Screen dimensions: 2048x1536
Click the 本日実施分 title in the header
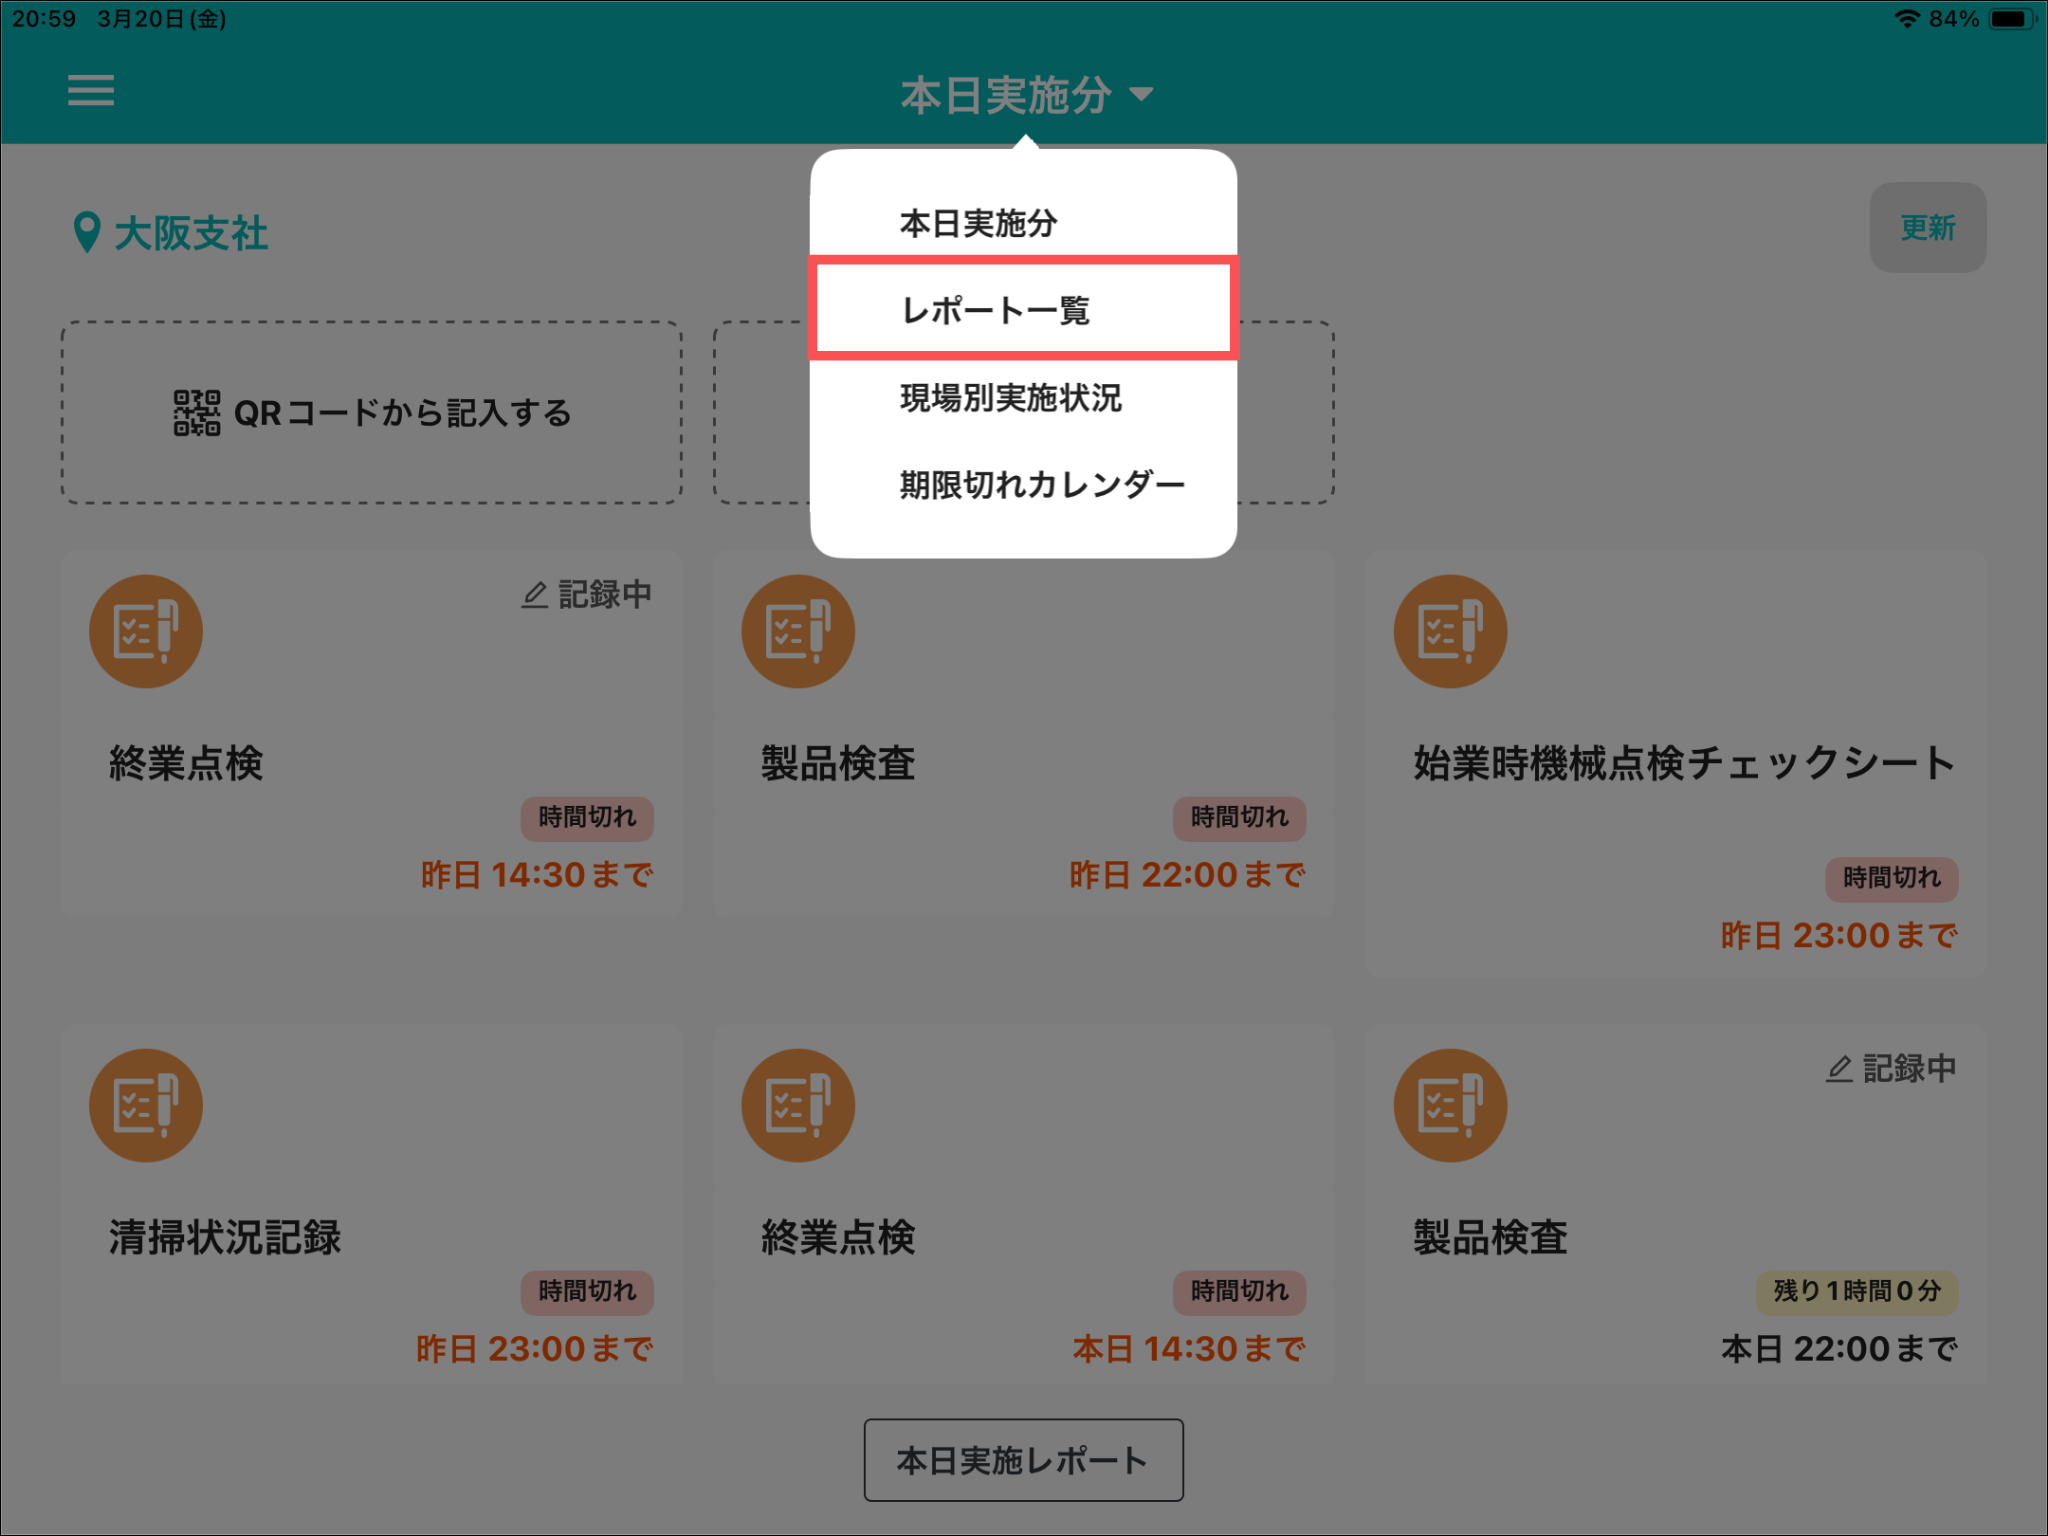click(1006, 95)
